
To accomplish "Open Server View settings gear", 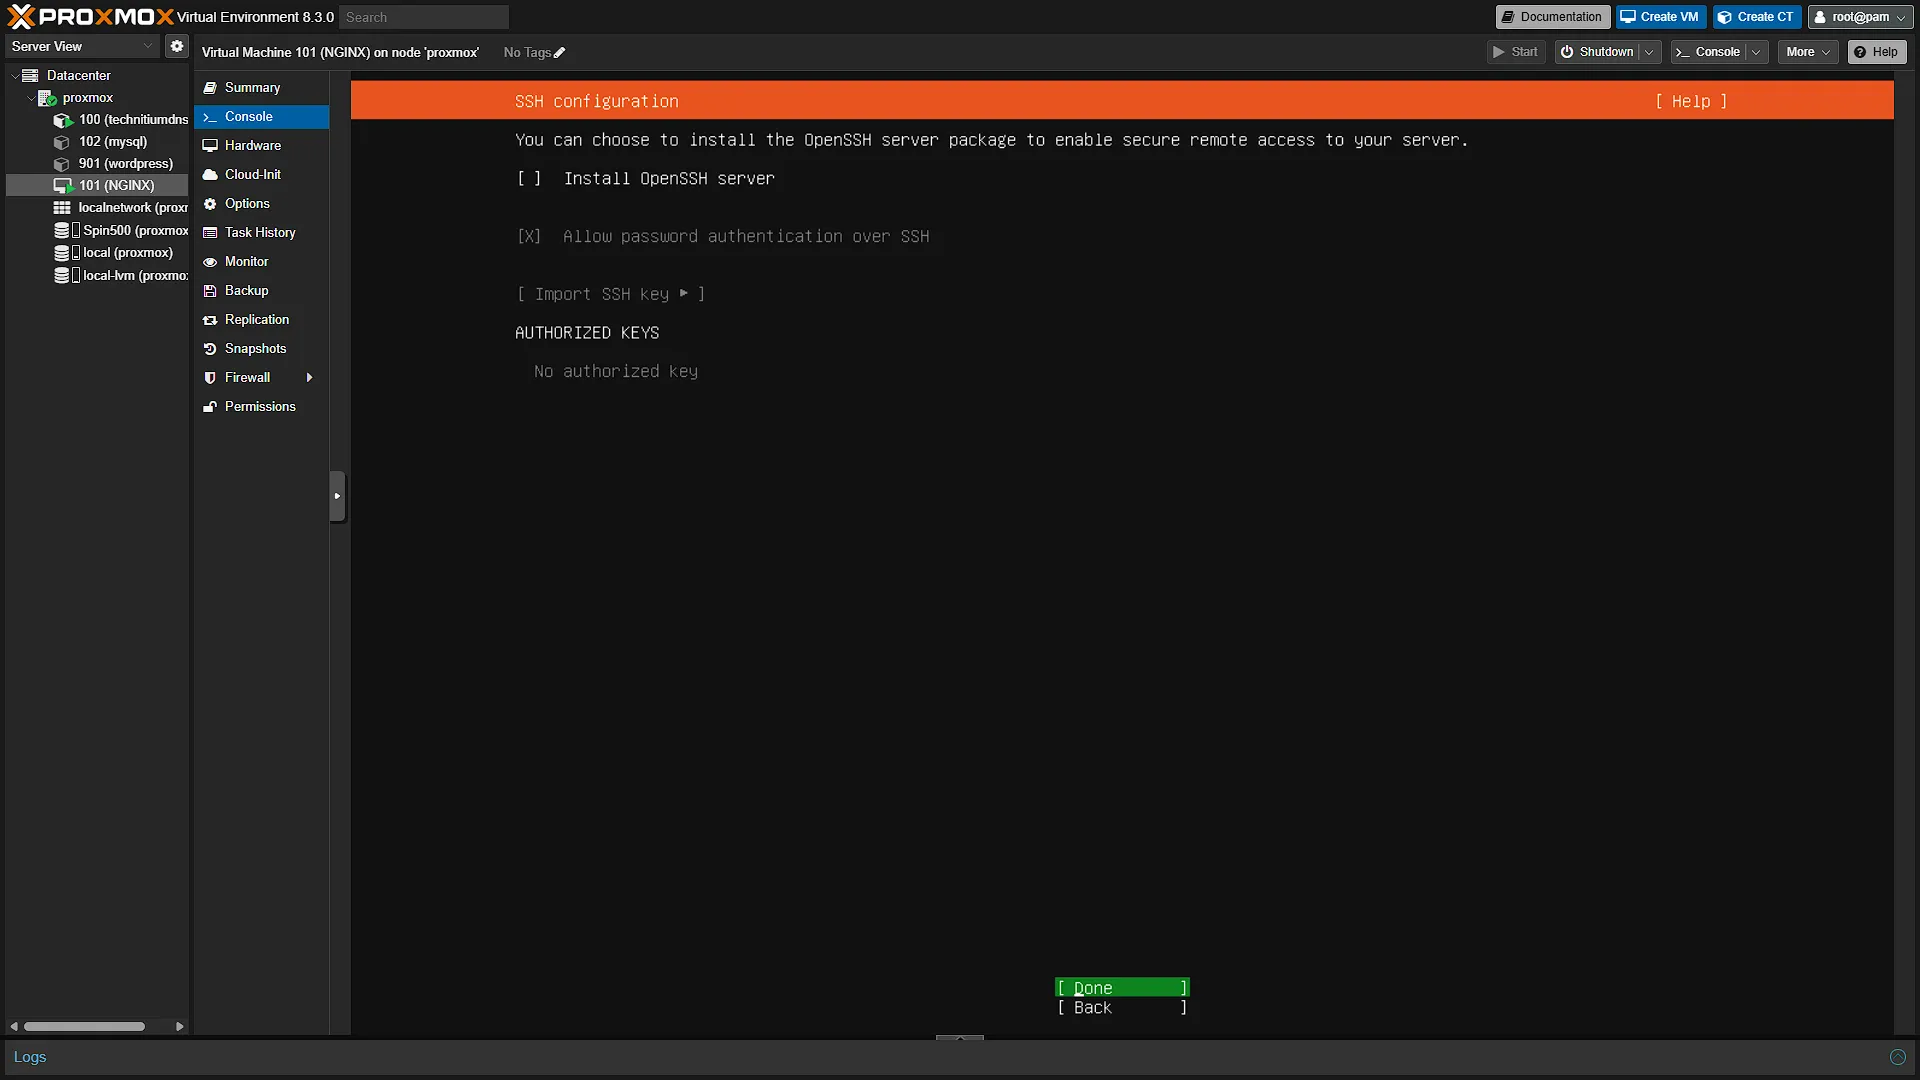I will (177, 46).
